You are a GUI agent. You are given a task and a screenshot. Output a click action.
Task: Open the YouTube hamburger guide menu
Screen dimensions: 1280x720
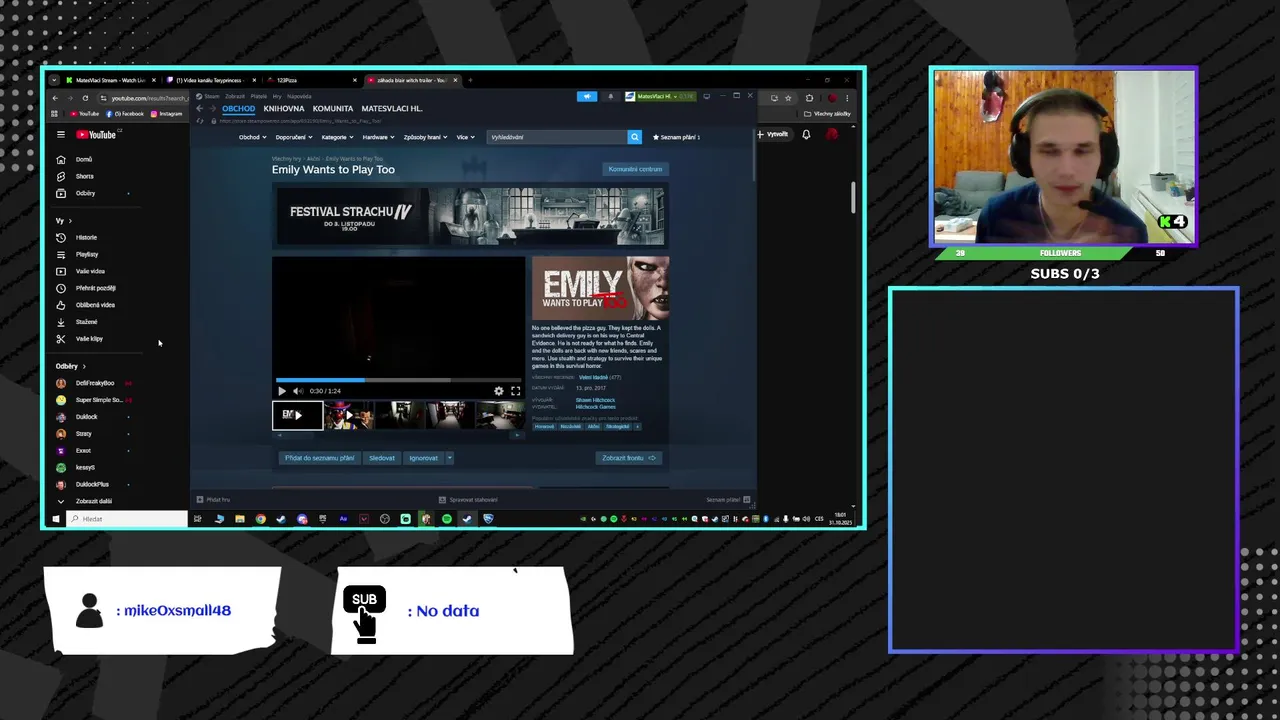60,134
